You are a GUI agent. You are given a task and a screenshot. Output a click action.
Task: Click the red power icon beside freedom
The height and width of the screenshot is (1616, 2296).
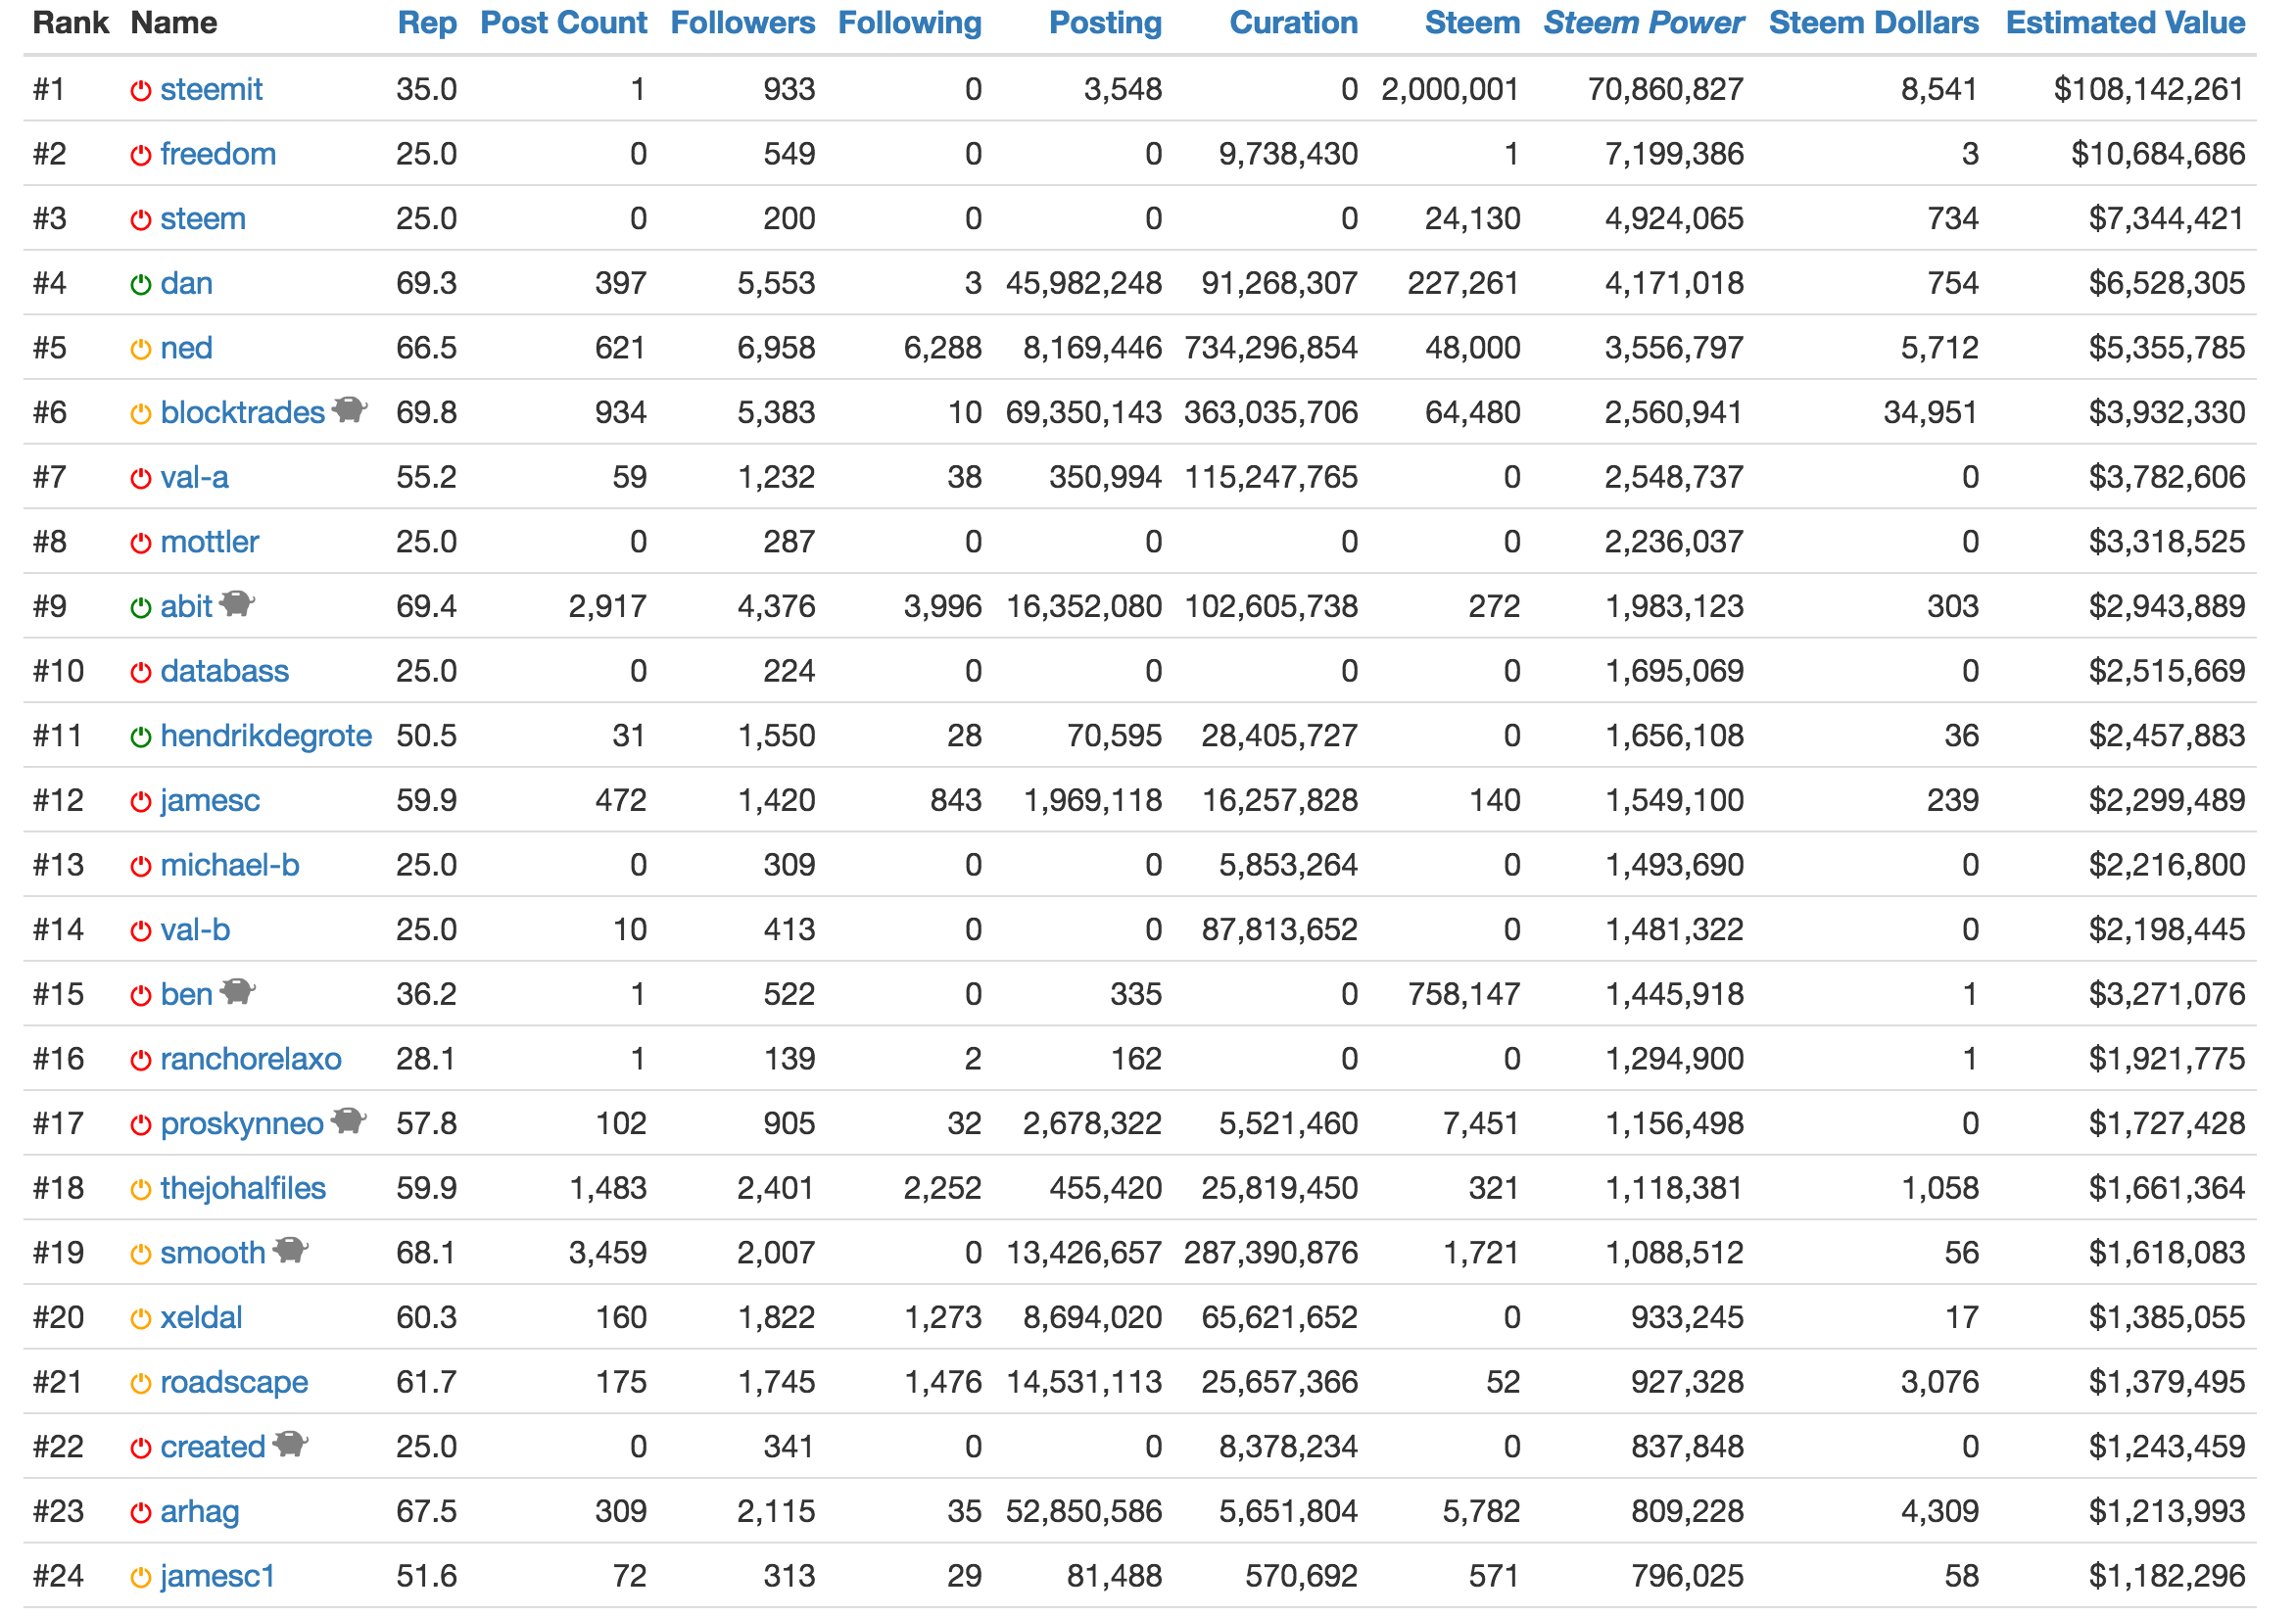pyautogui.click(x=141, y=155)
